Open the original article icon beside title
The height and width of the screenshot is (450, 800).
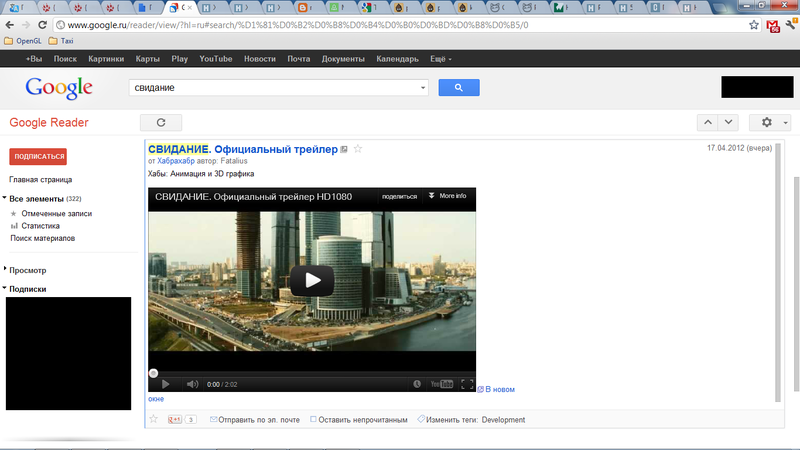coord(344,149)
